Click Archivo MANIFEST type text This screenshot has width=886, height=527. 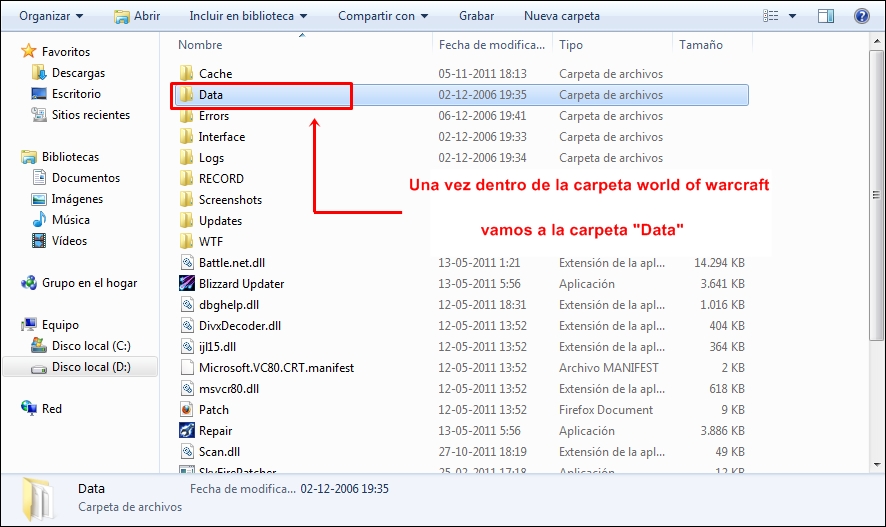(609, 368)
